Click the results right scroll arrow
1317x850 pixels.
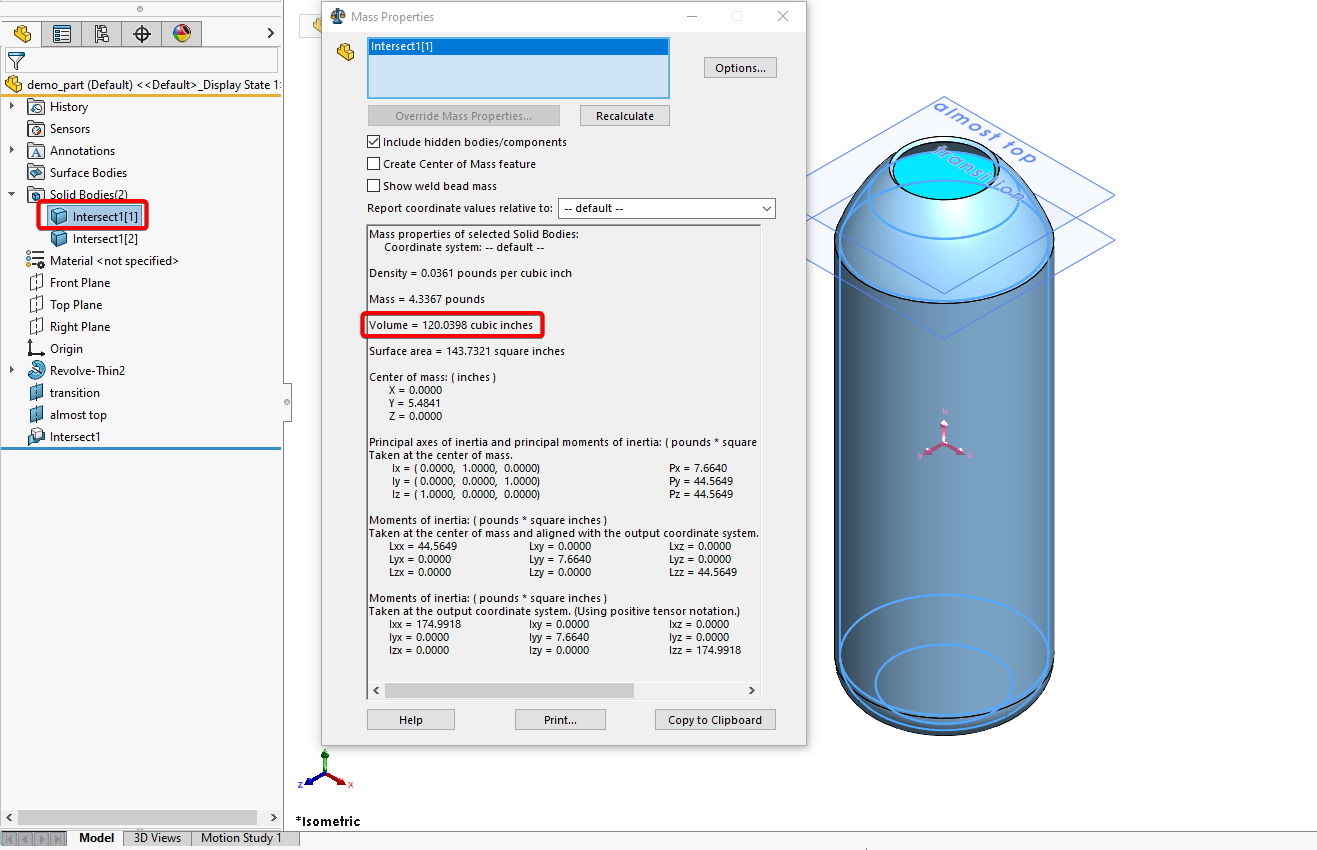tap(752, 691)
